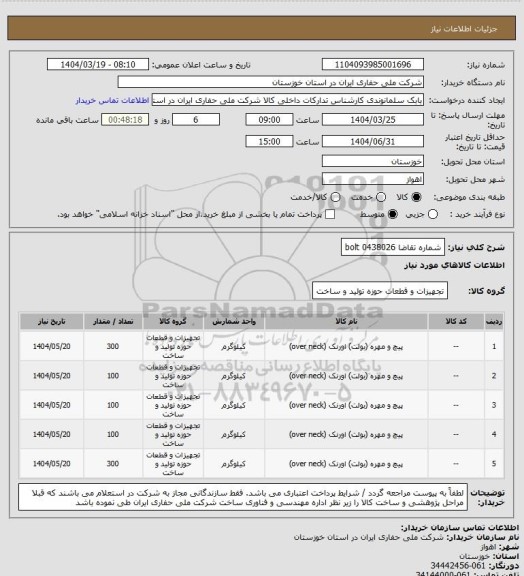
Task: Click the goods group field تجهیزات و قطعات
Action: click(380, 291)
